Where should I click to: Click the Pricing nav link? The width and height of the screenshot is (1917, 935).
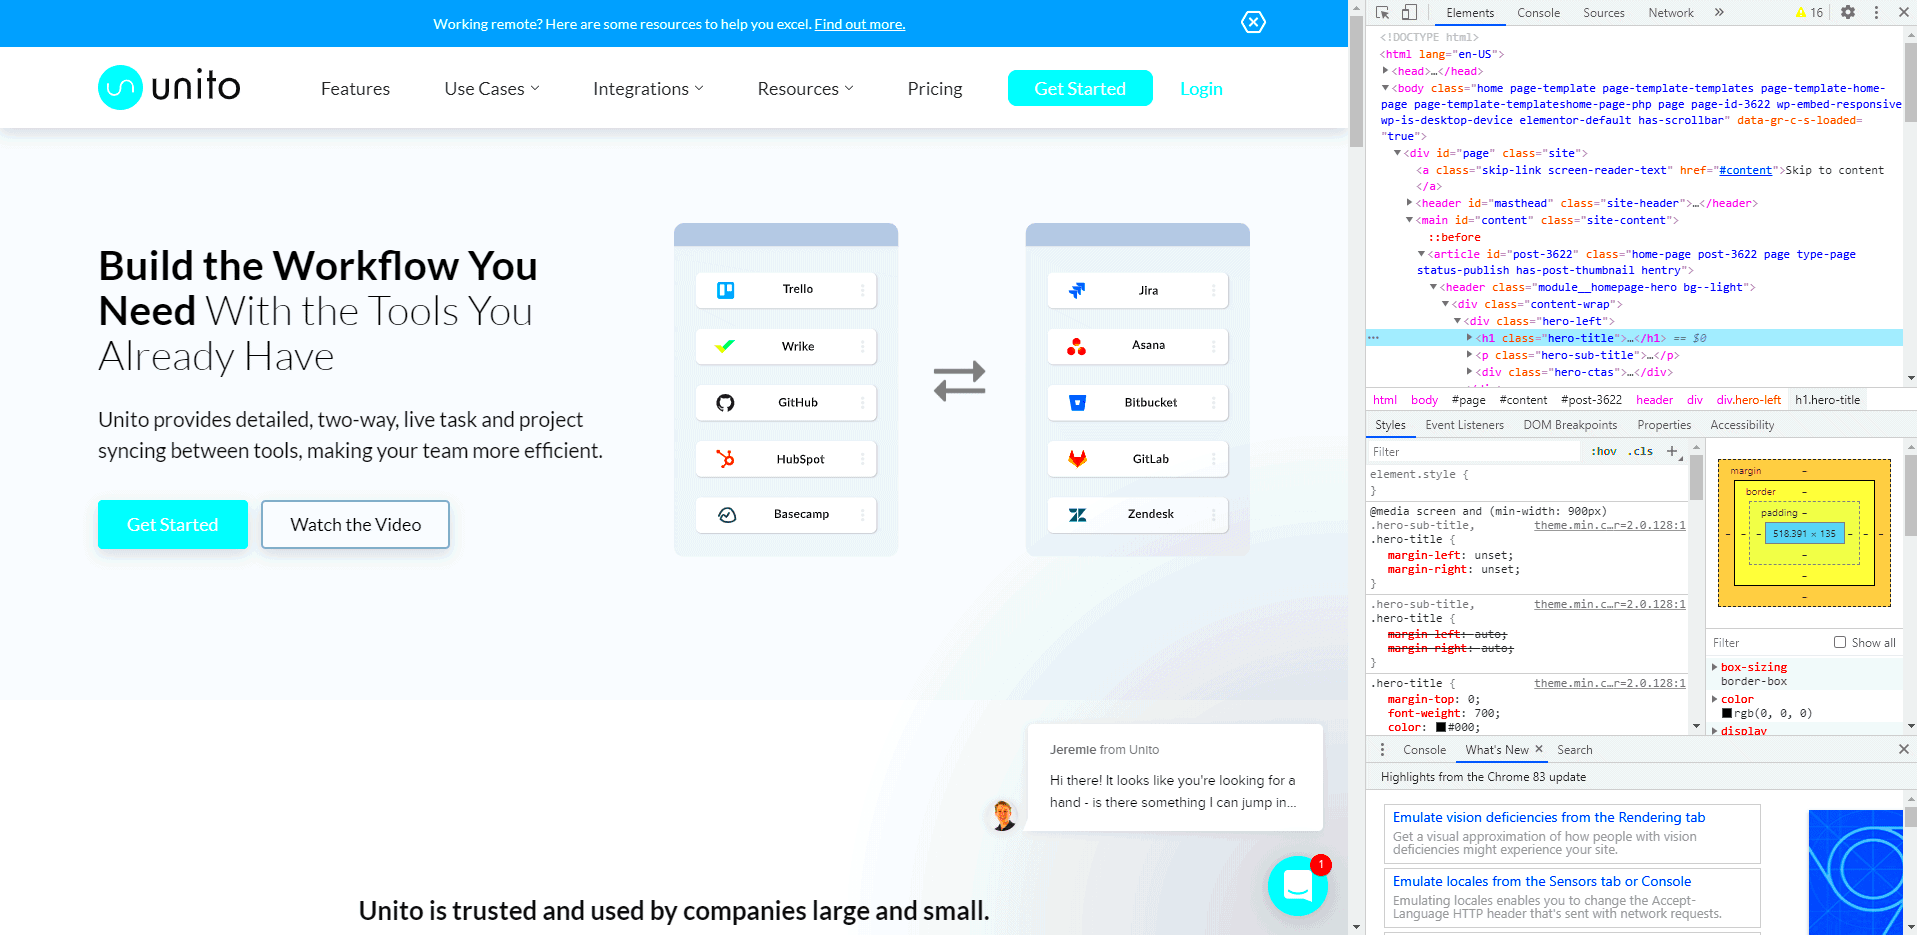934,89
